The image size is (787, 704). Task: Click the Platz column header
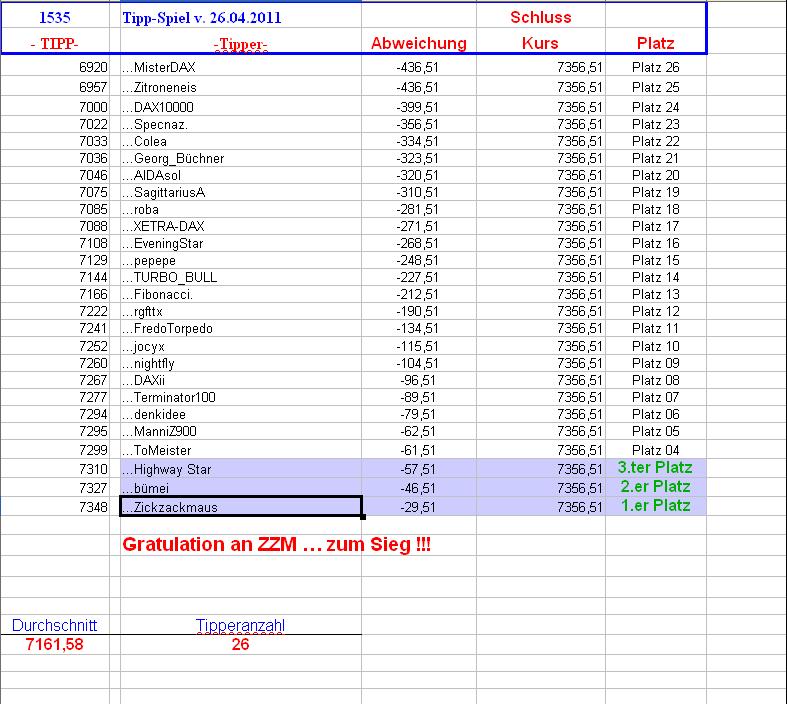(655, 43)
